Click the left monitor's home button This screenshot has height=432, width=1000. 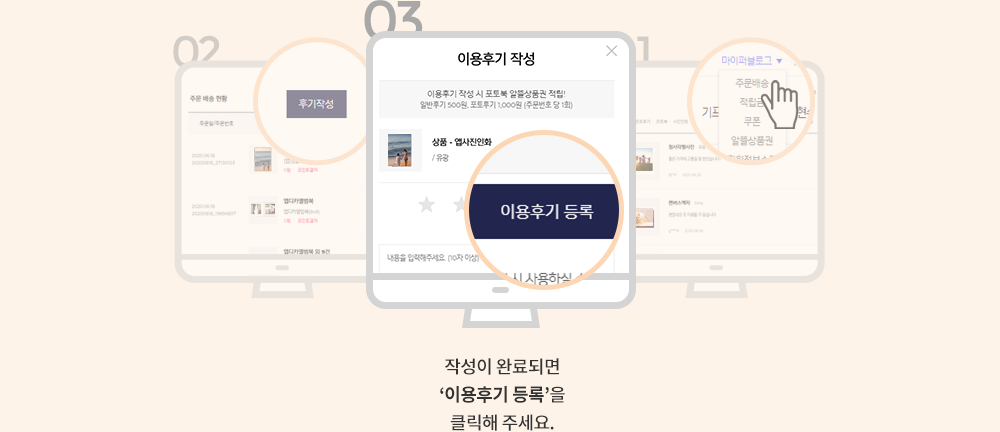tap(282, 267)
